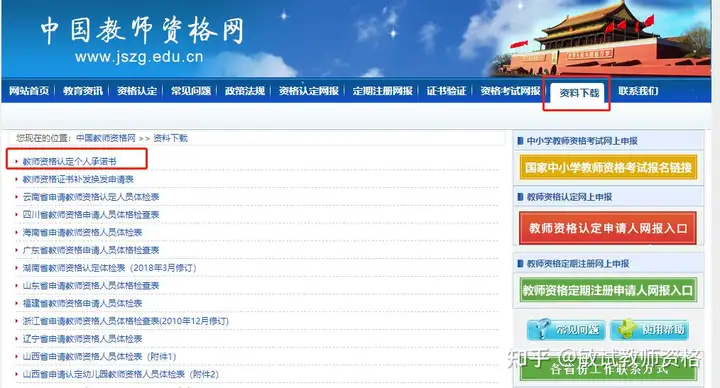Open 四川省教师资格申请人员体格检查表 link

click(x=91, y=214)
